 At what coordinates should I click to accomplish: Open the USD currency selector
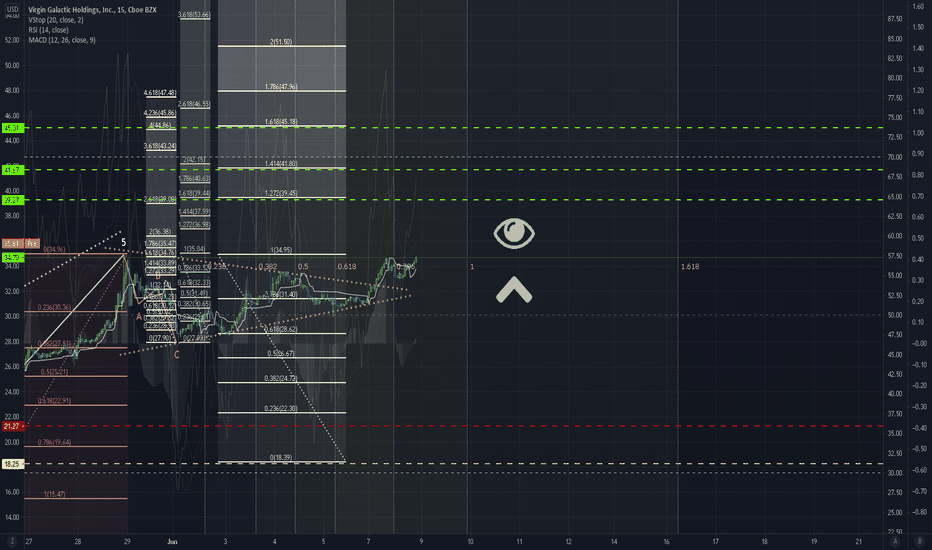click(12, 10)
